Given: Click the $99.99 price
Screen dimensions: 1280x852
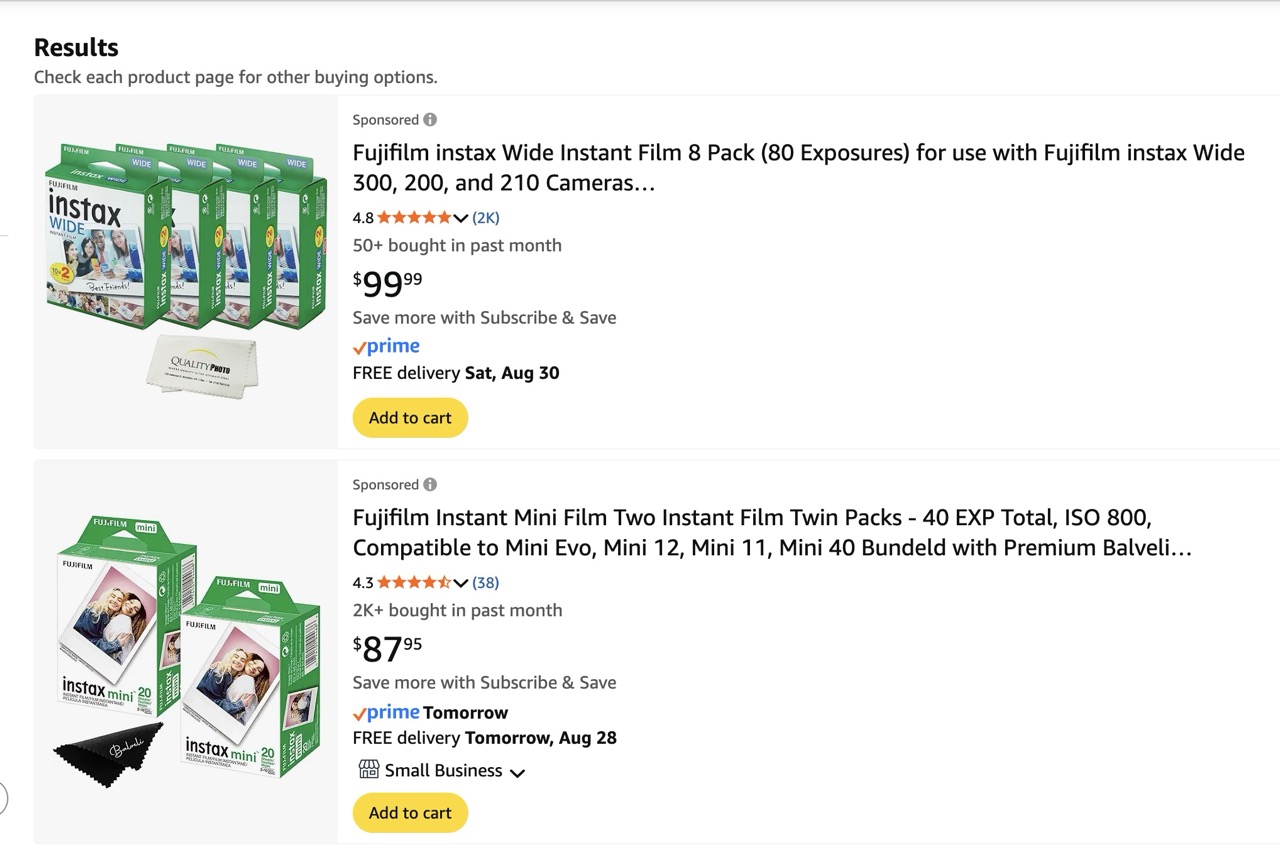Looking at the screenshot, I should point(388,284).
